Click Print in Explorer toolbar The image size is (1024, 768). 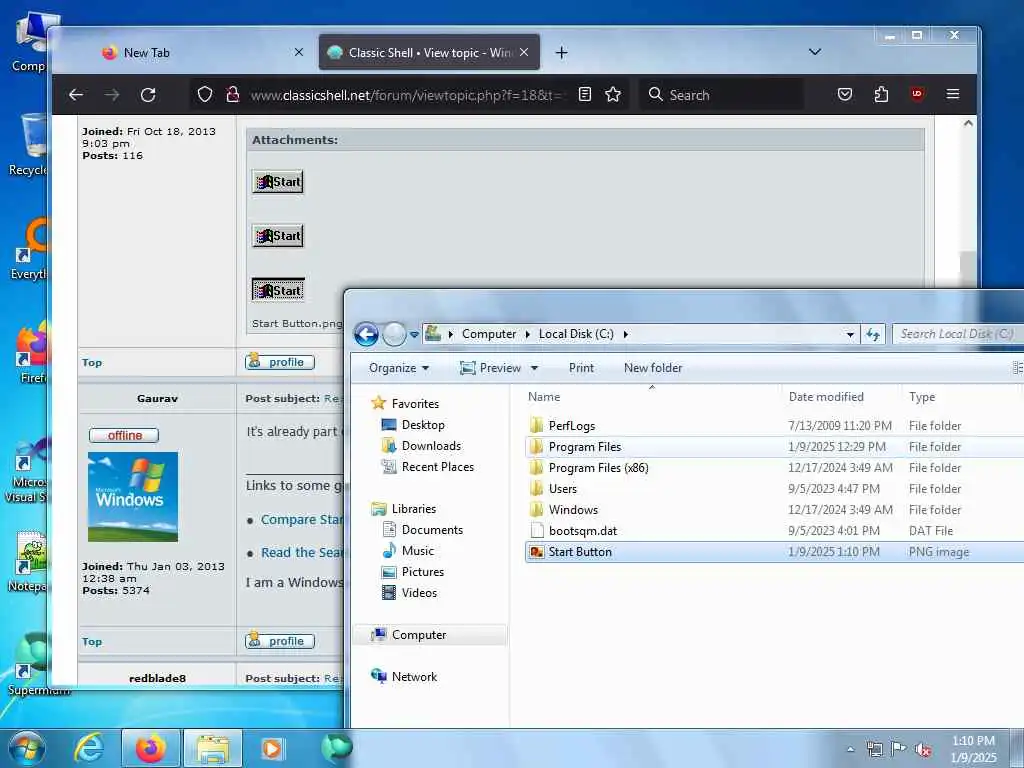pyautogui.click(x=581, y=368)
